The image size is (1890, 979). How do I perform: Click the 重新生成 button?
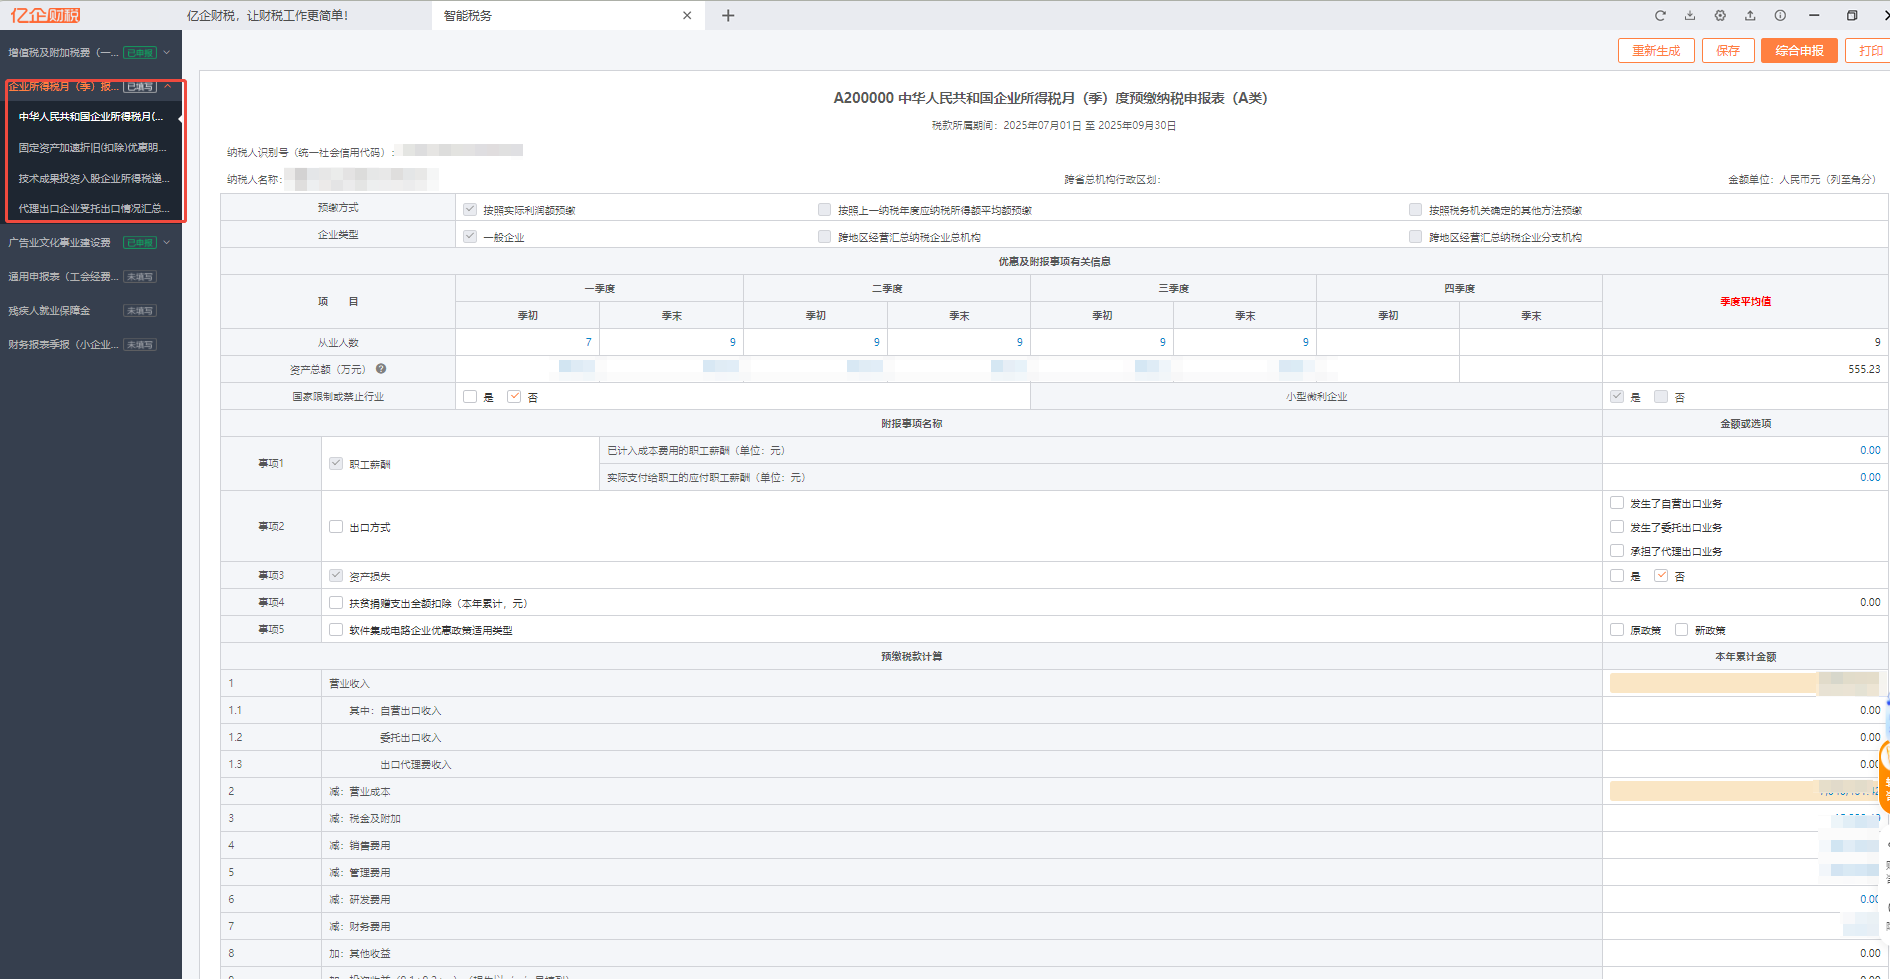click(1656, 50)
